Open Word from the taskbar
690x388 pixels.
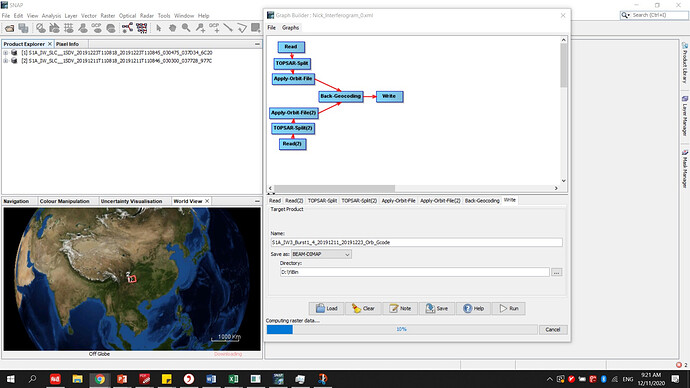coord(211,379)
